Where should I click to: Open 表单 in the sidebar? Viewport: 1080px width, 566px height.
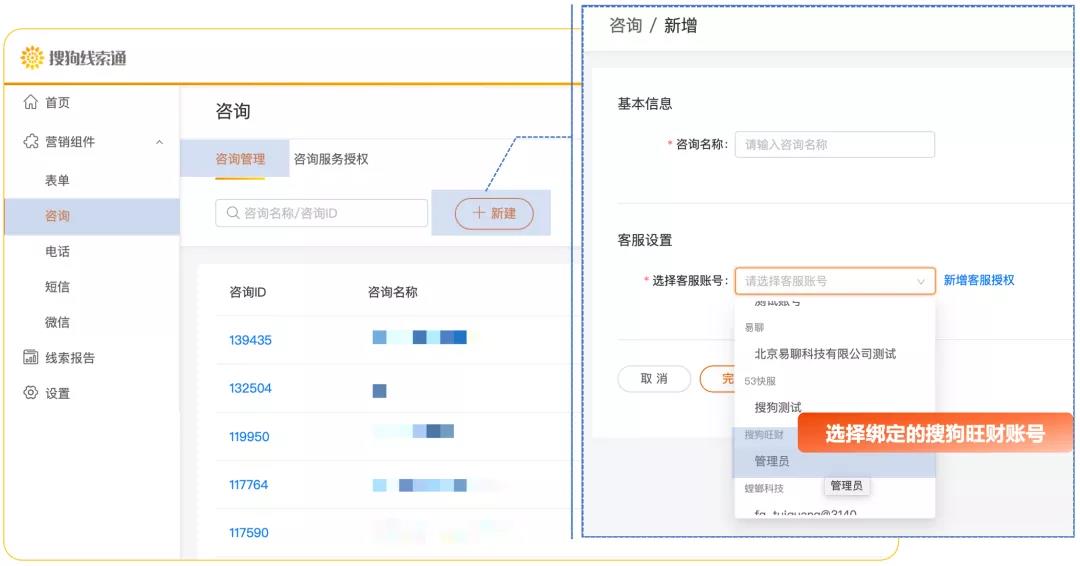[x=57, y=180]
